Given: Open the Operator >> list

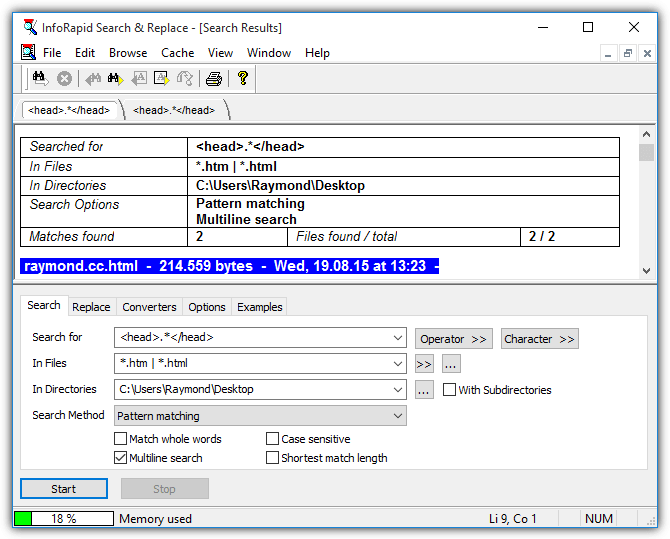Looking at the screenshot, I should pos(454,339).
